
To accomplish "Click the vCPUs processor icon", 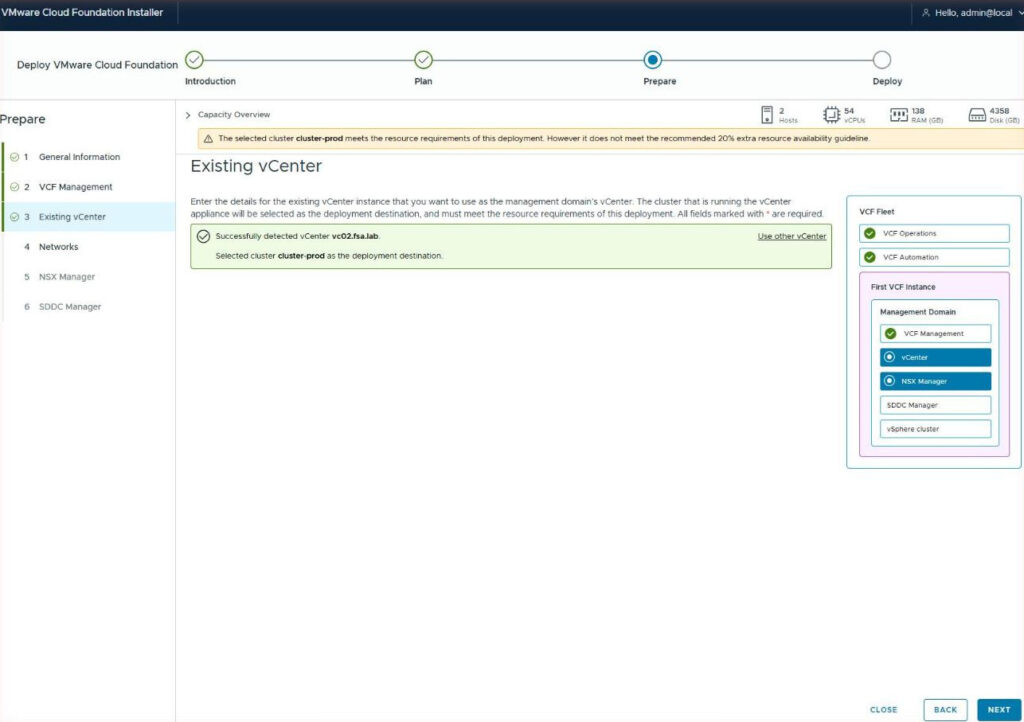I will 831,115.
